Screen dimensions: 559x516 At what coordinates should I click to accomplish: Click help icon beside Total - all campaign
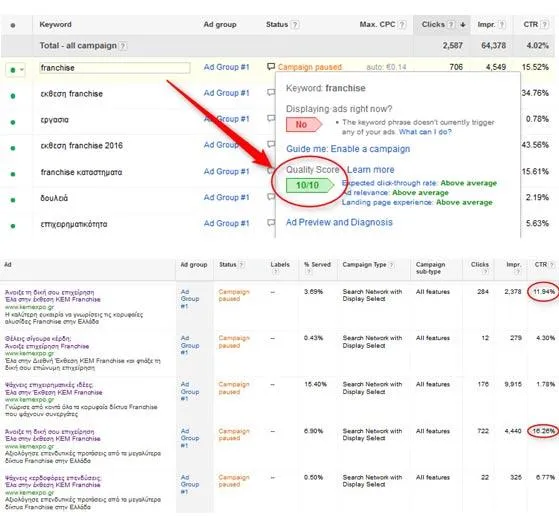(122, 46)
